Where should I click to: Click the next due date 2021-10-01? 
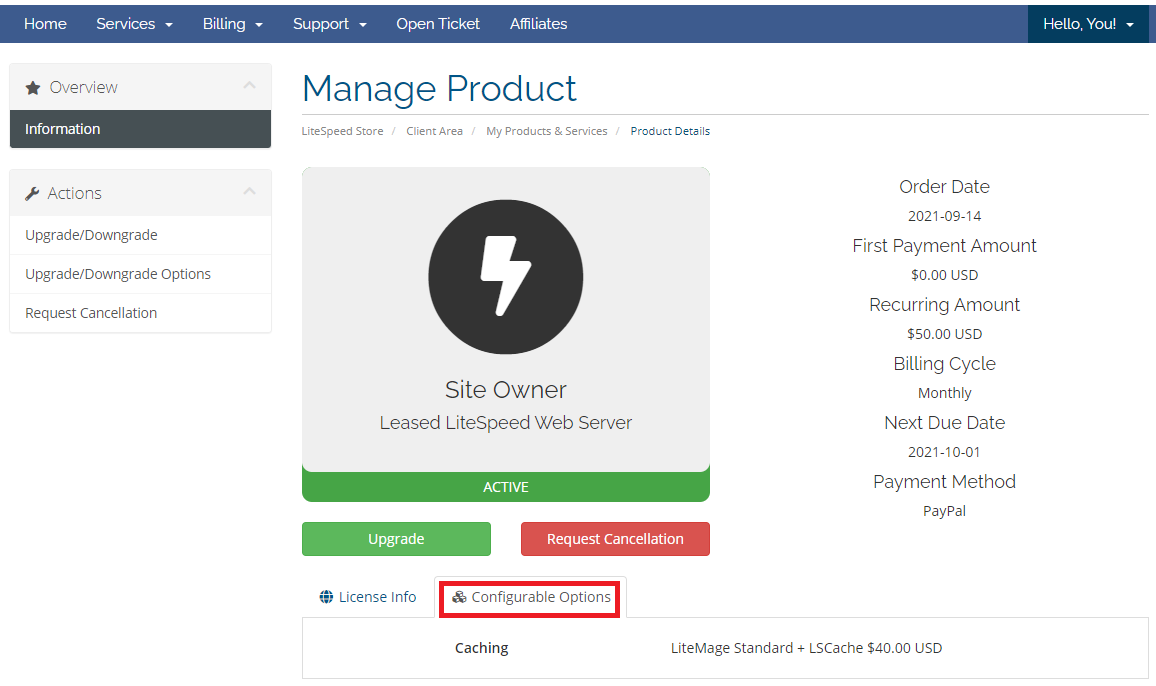coord(944,452)
